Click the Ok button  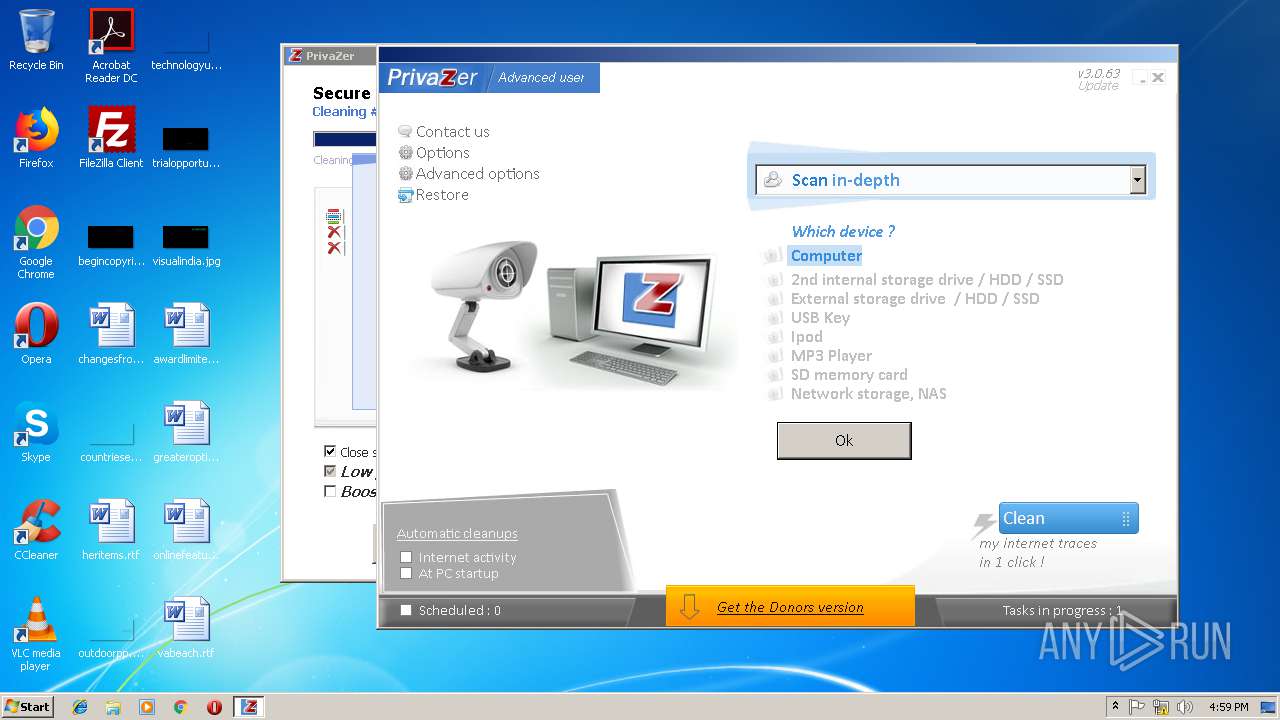(x=844, y=440)
